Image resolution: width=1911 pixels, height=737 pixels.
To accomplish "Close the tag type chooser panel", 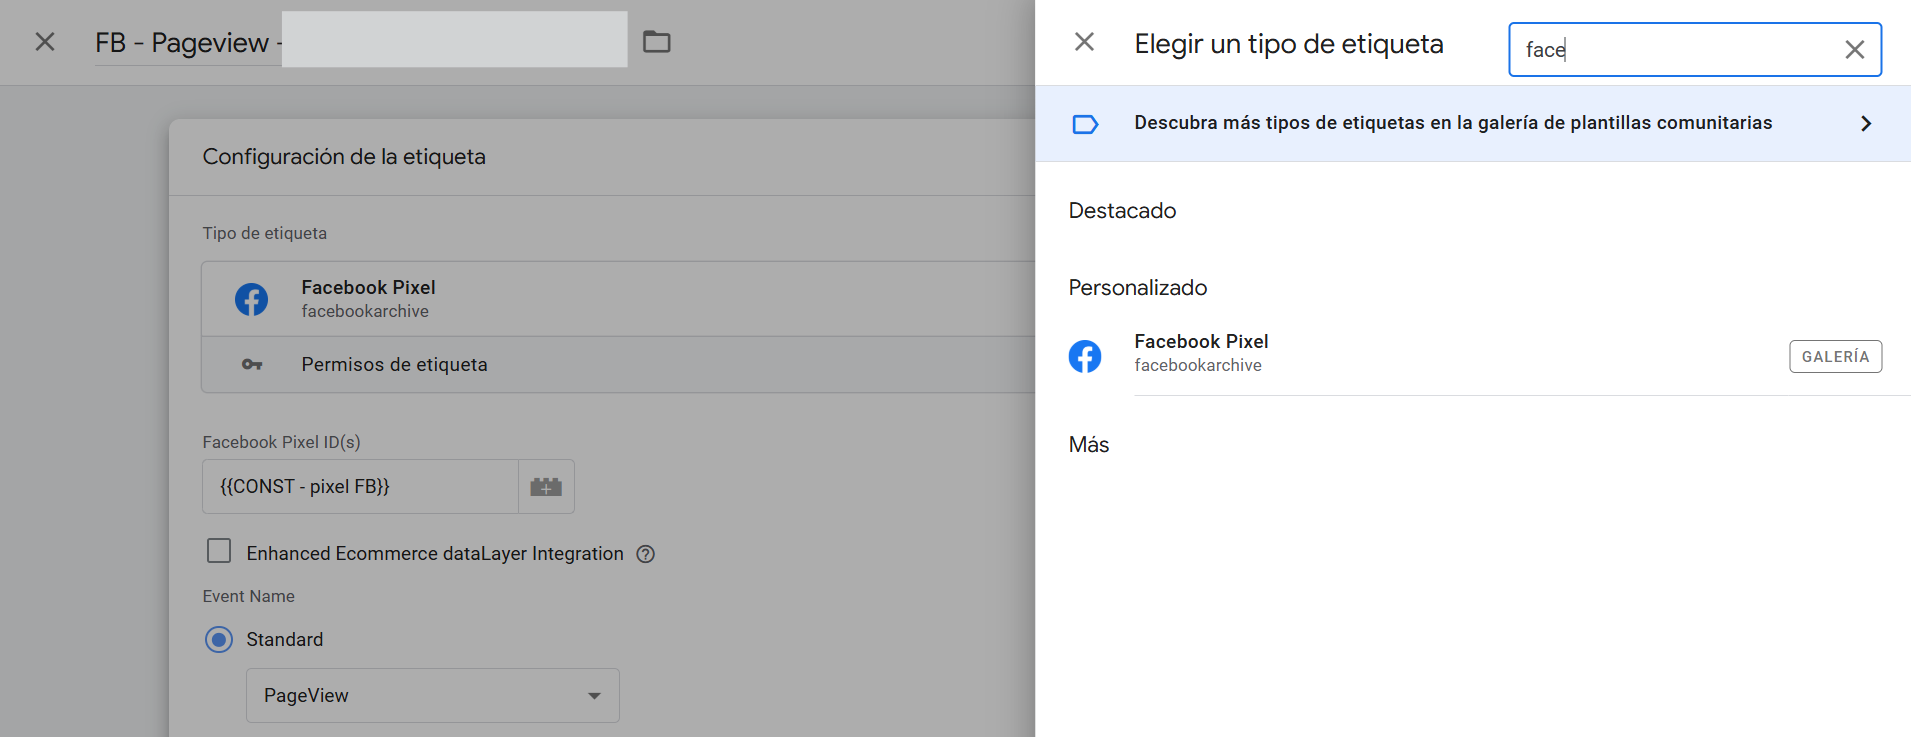I will tap(1084, 42).
